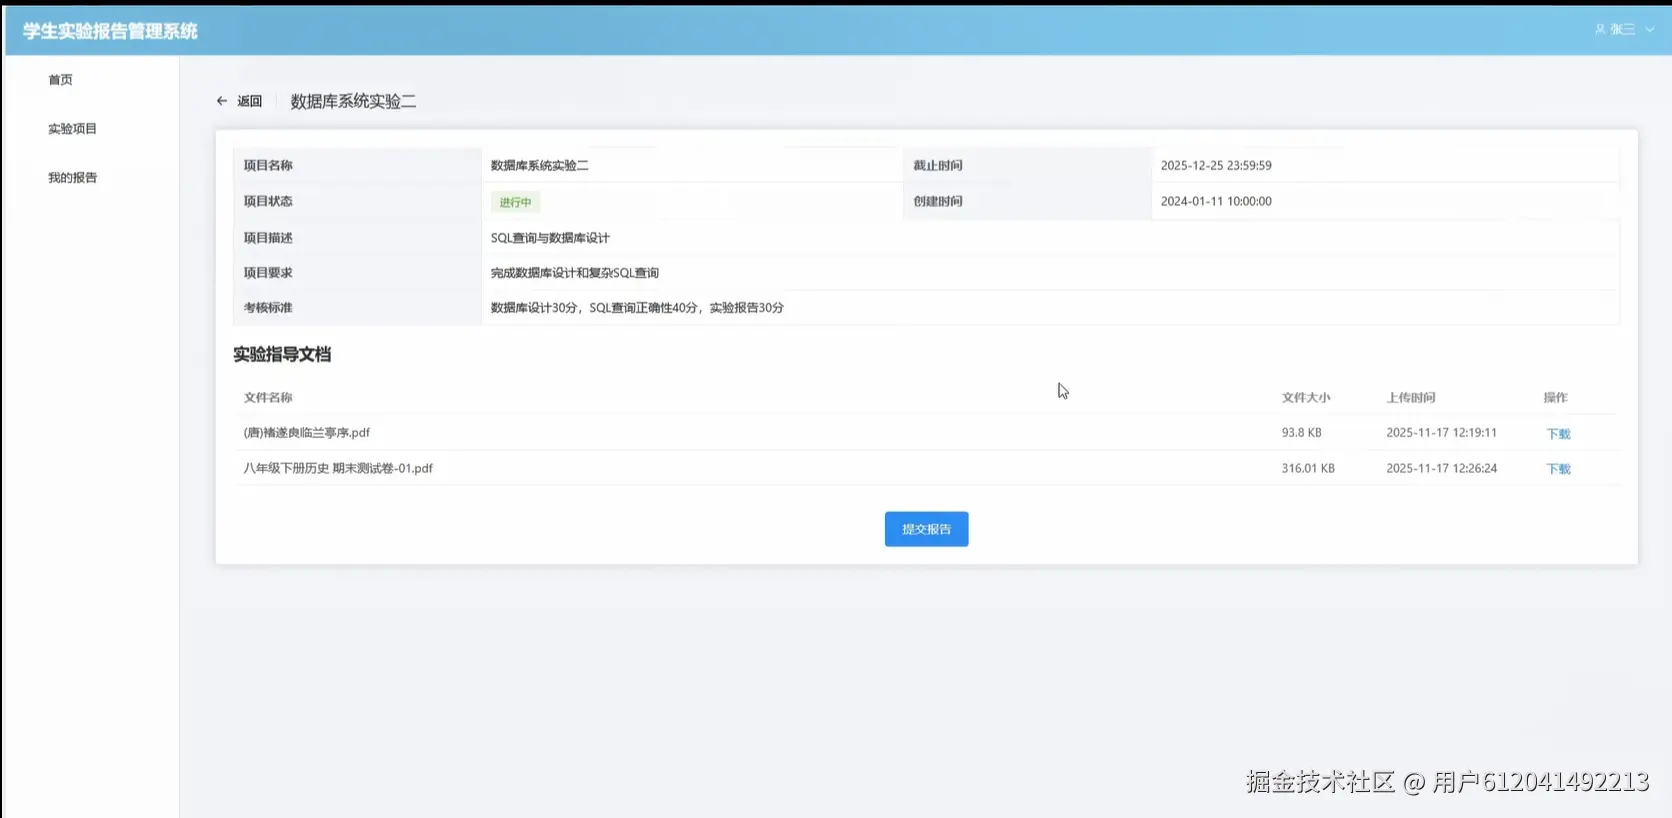Viewport: 1672px width, 818px height.
Task: Click the creation time 2024-01-11 10:00:00
Action: click(x=1216, y=201)
